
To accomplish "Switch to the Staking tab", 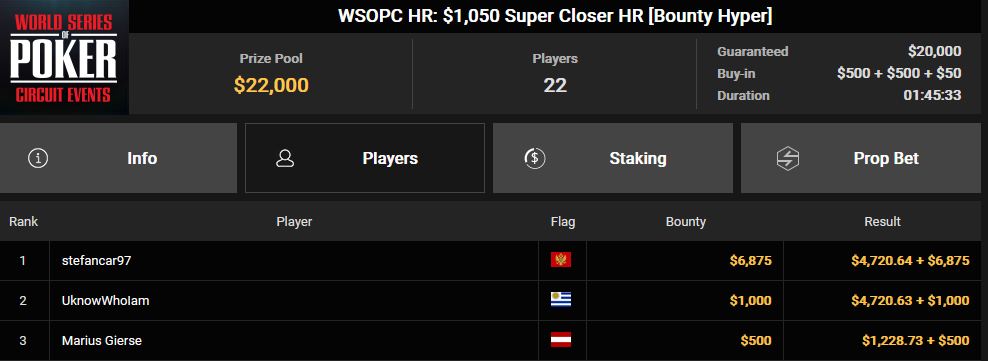I will click(612, 158).
